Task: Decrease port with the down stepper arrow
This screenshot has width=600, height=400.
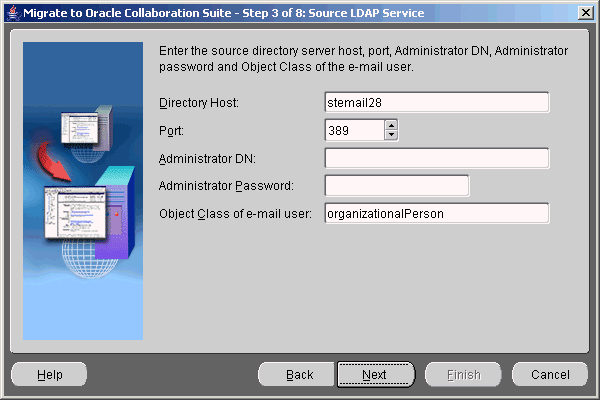Action: coord(391,135)
